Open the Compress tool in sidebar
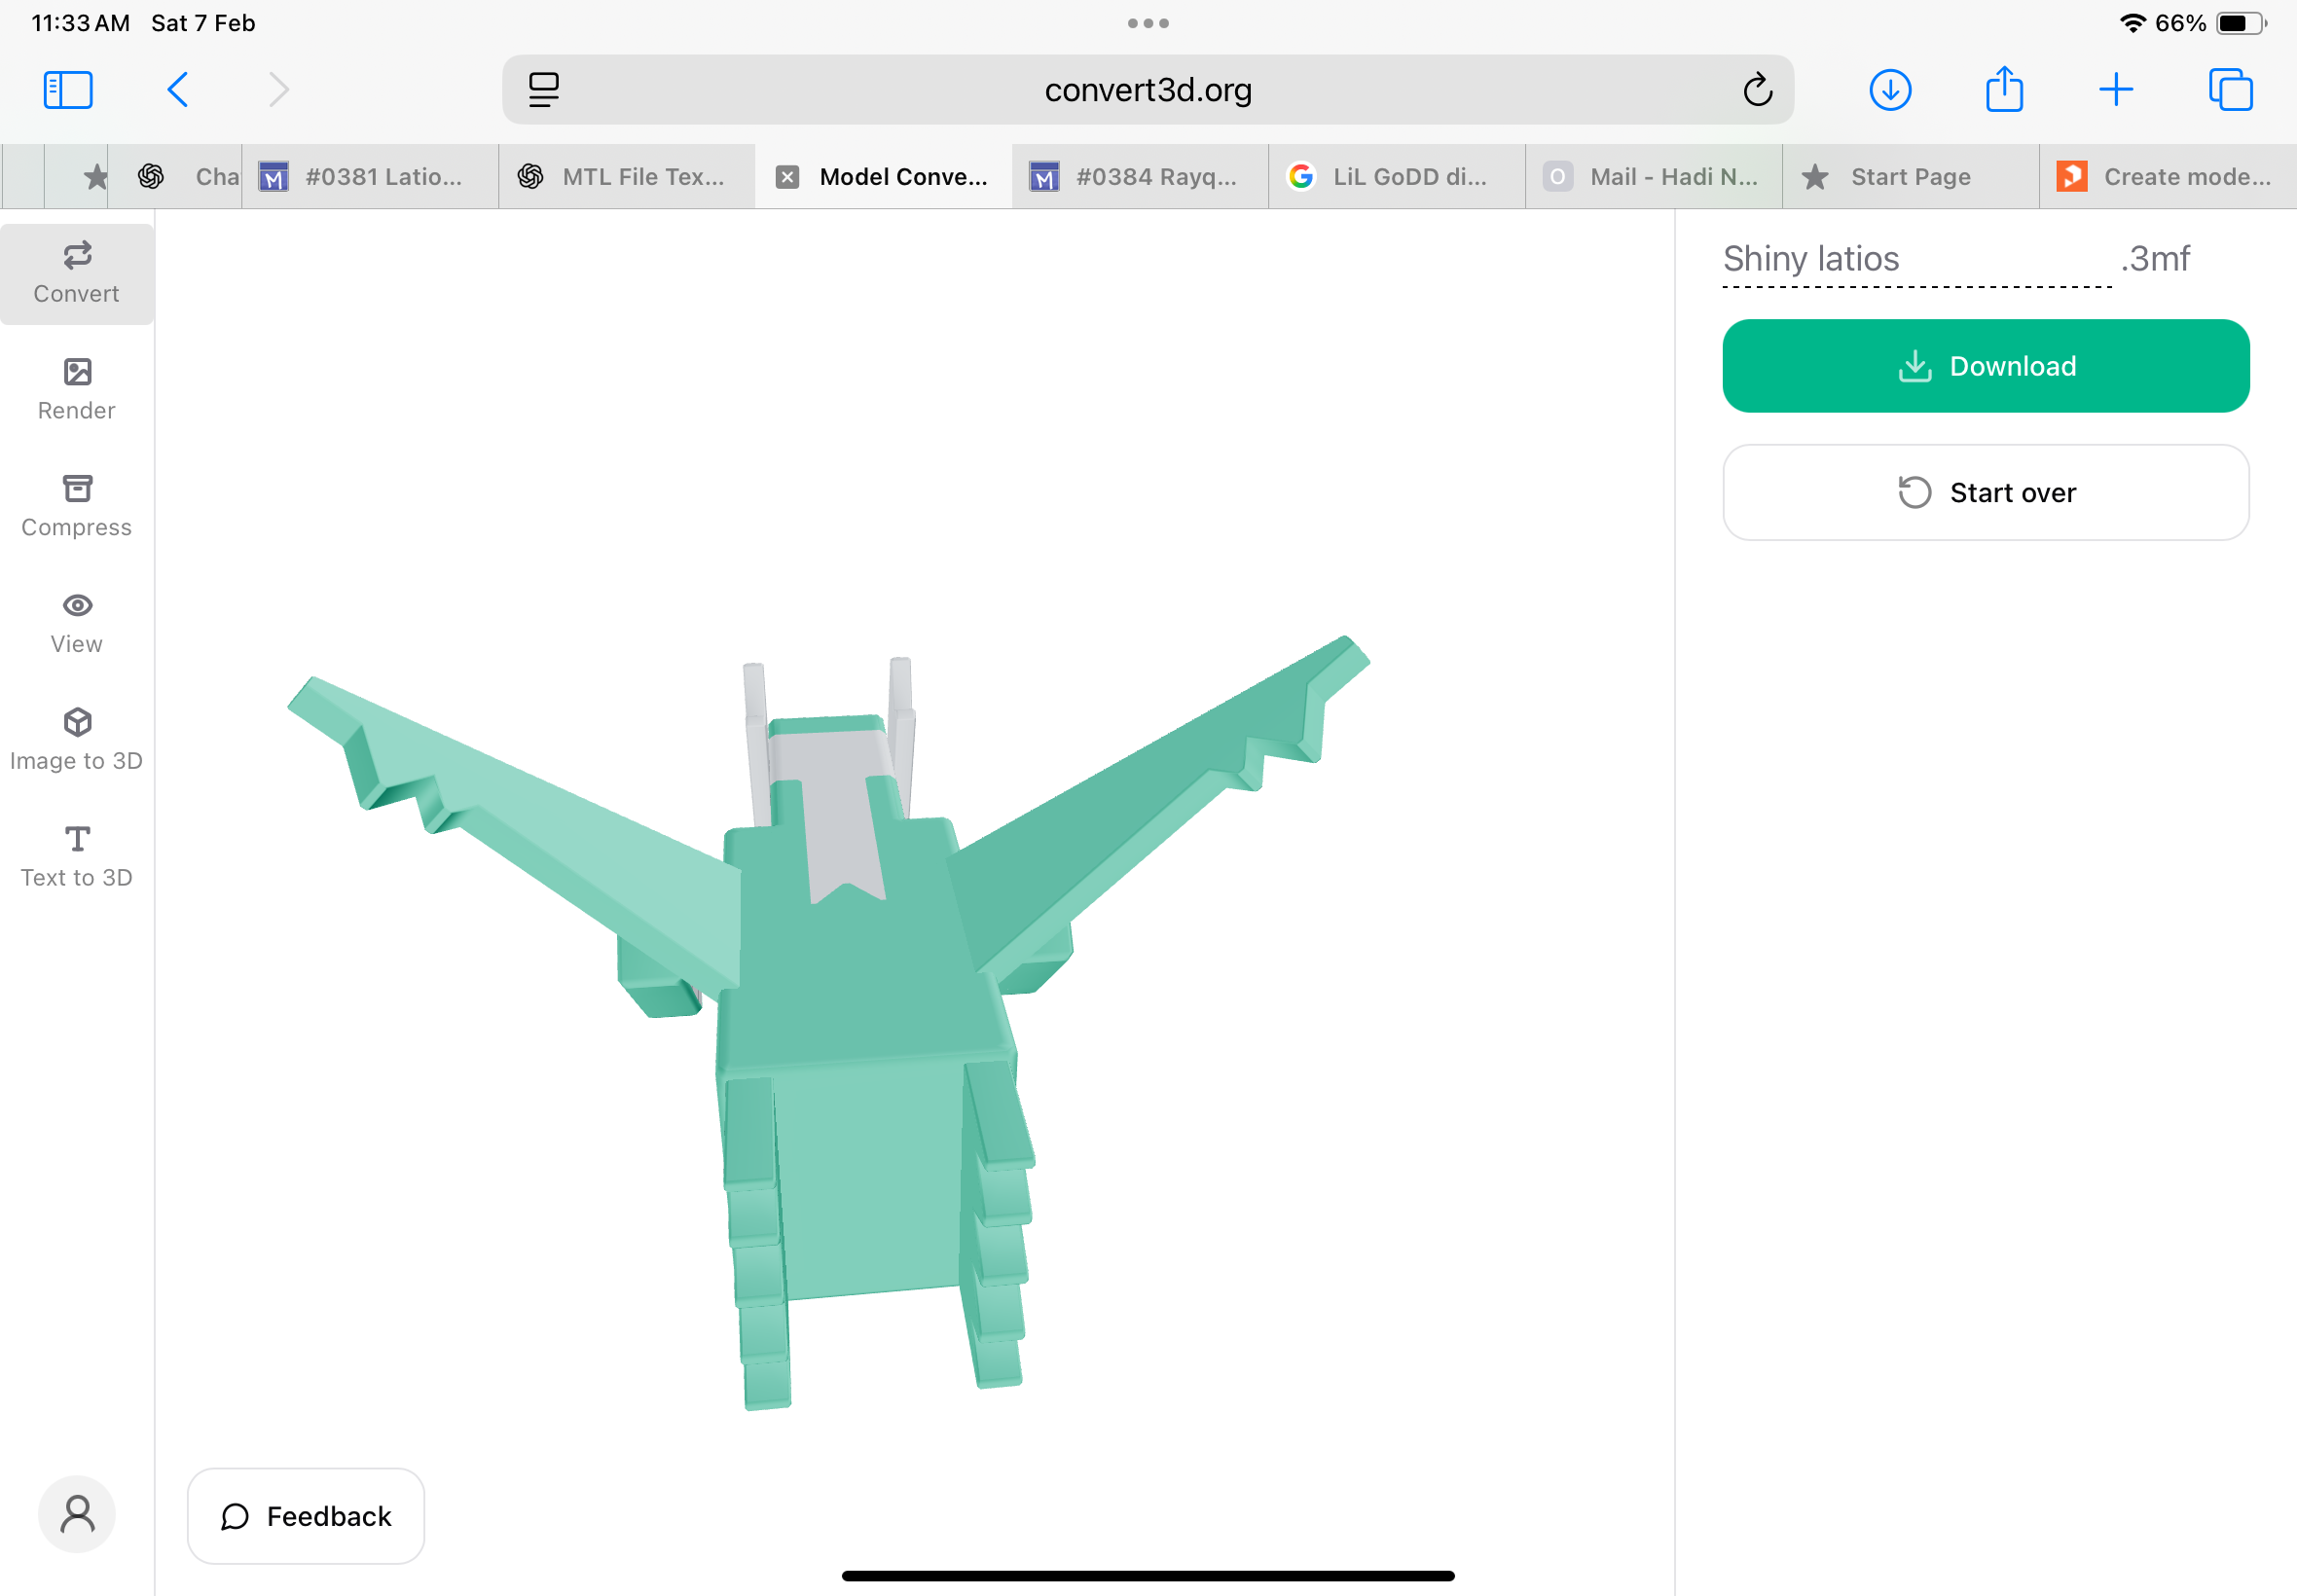This screenshot has height=1596, width=2297. pos(77,507)
